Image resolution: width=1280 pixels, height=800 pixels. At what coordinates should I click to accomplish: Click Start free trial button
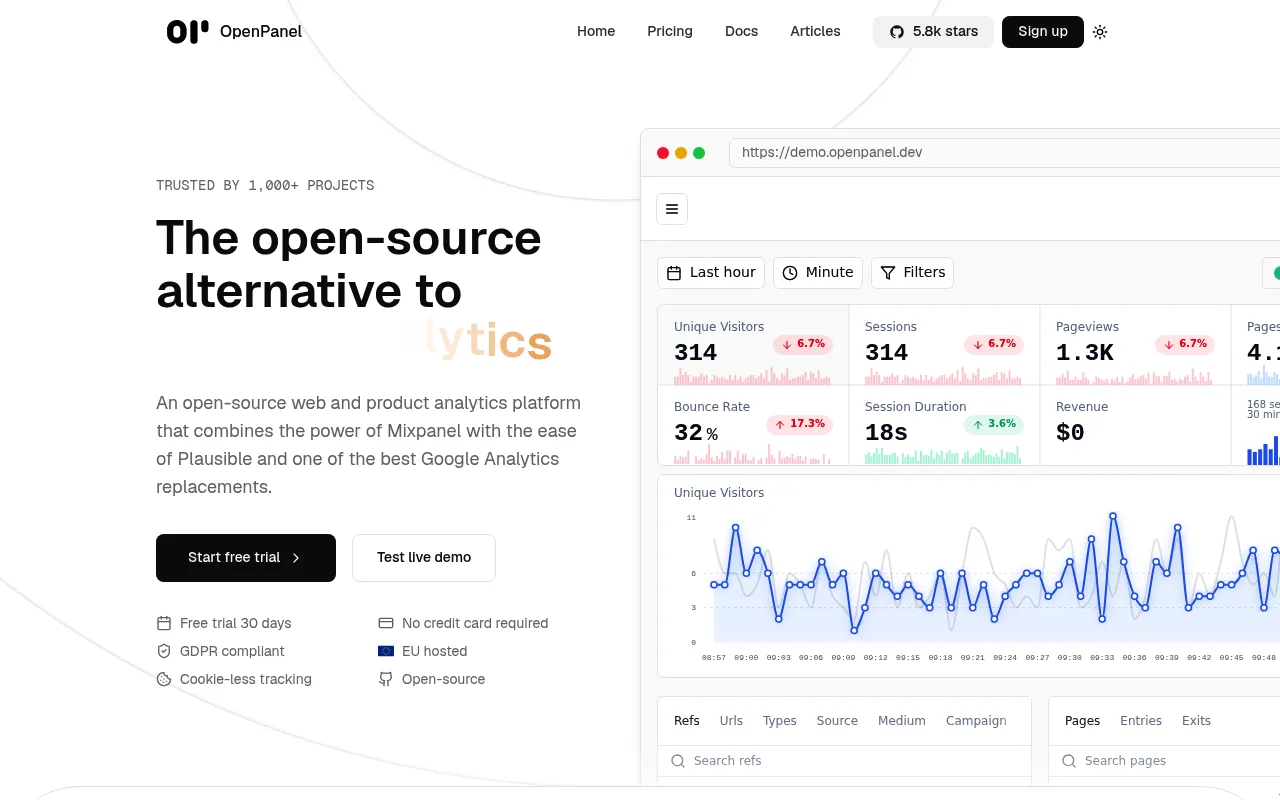(x=246, y=558)
